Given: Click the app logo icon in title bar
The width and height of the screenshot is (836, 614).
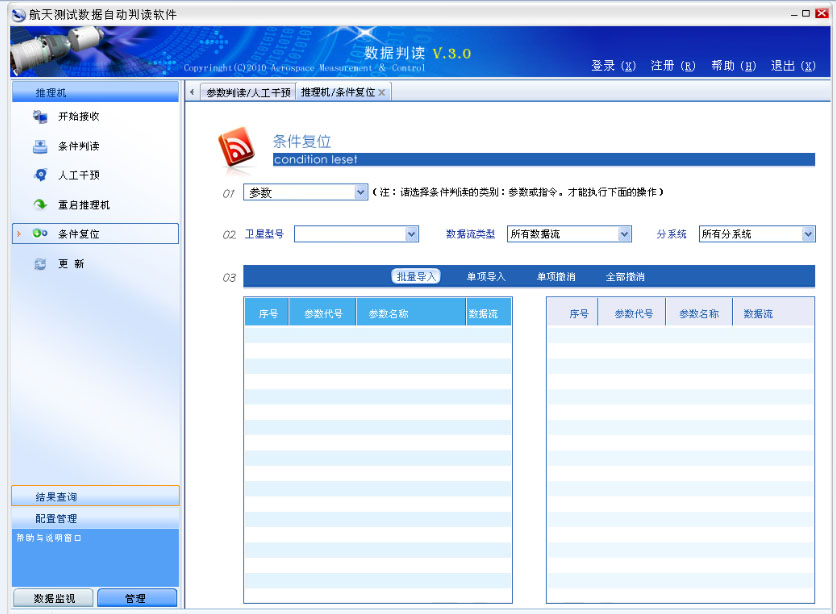Looking at the screenshot, I should pos(19,14).
